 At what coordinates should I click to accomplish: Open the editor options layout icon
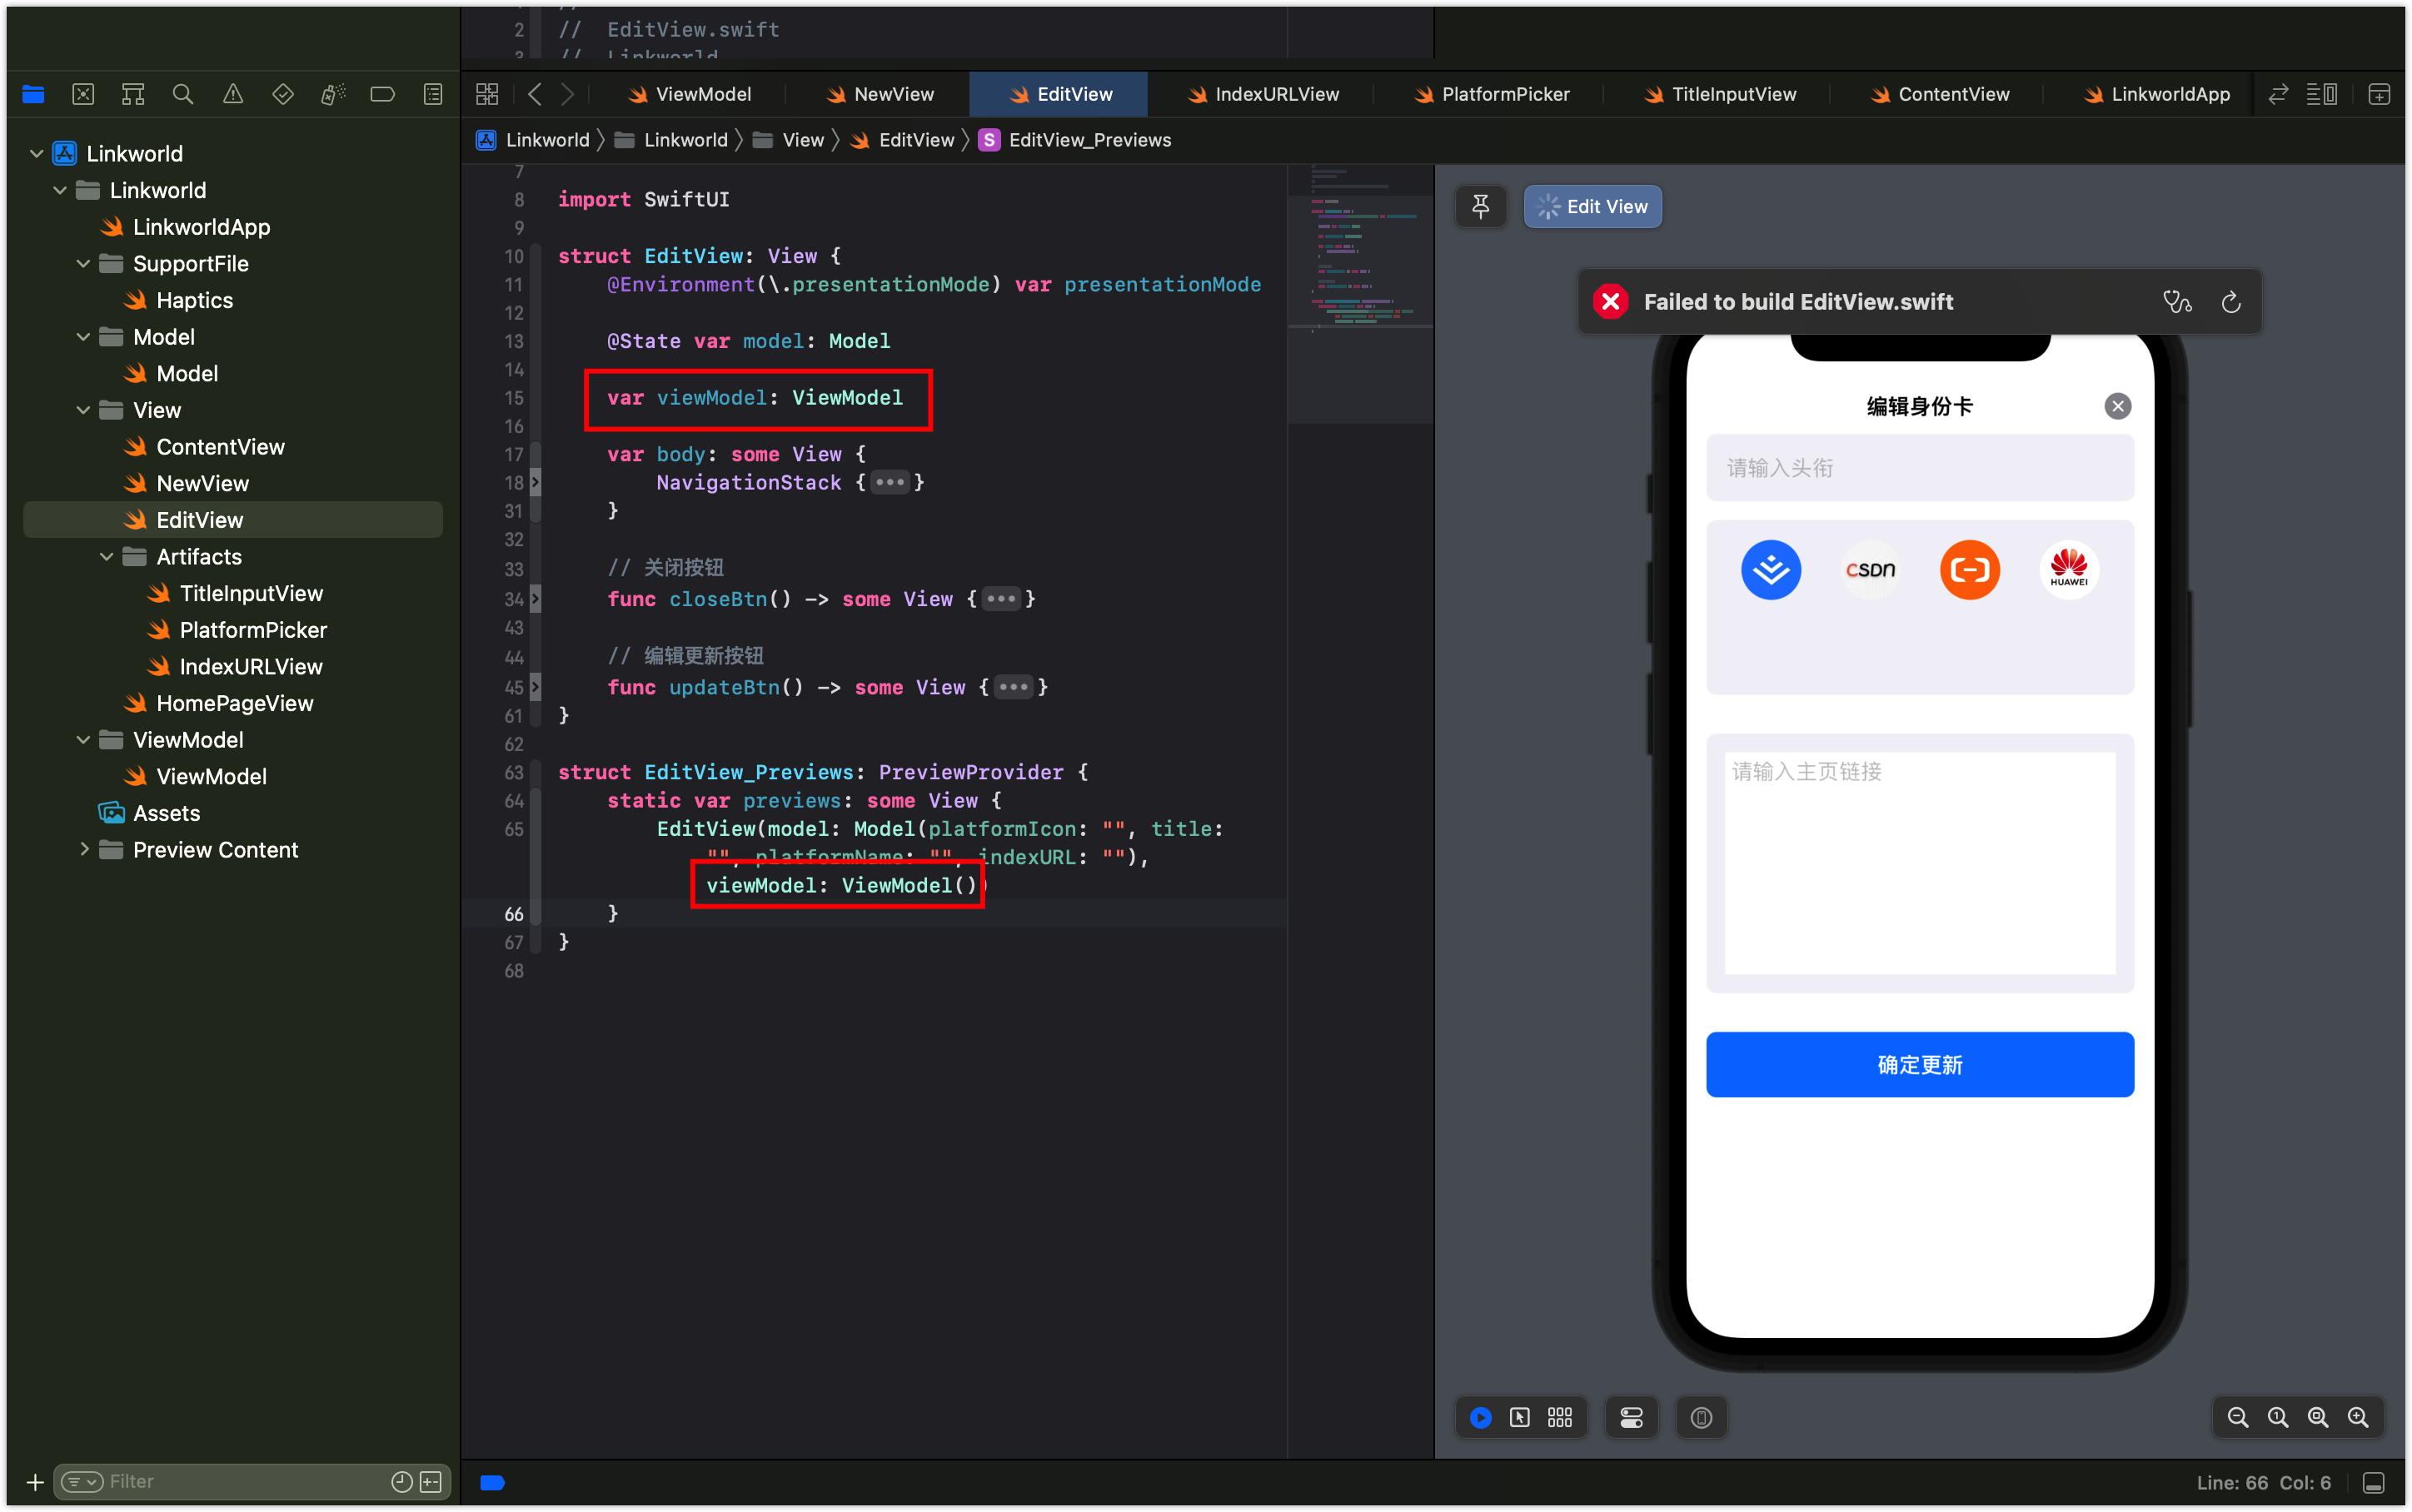2322,94
